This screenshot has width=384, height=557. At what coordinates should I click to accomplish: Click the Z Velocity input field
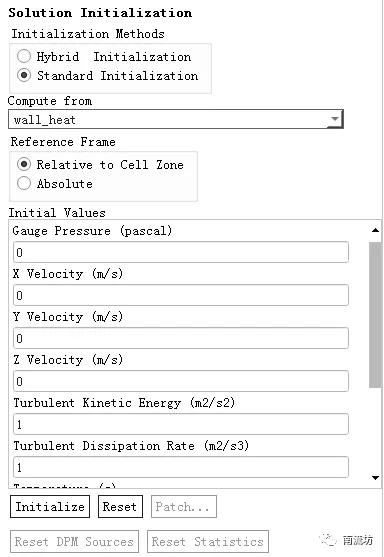[x=181, y=381]
